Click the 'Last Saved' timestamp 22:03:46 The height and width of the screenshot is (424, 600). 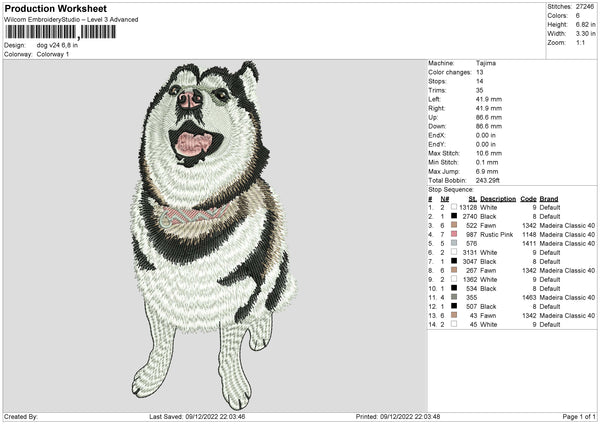click(232, 417)
